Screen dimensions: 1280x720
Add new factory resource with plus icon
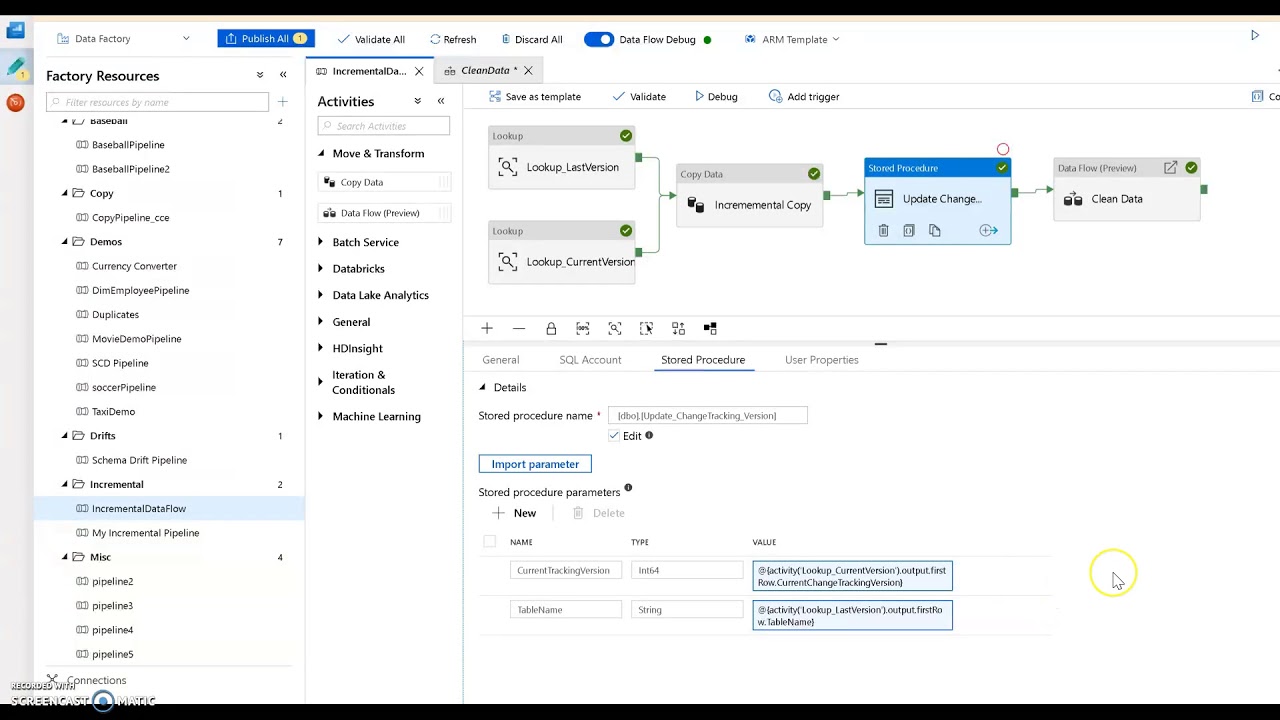tap(282, 102)
